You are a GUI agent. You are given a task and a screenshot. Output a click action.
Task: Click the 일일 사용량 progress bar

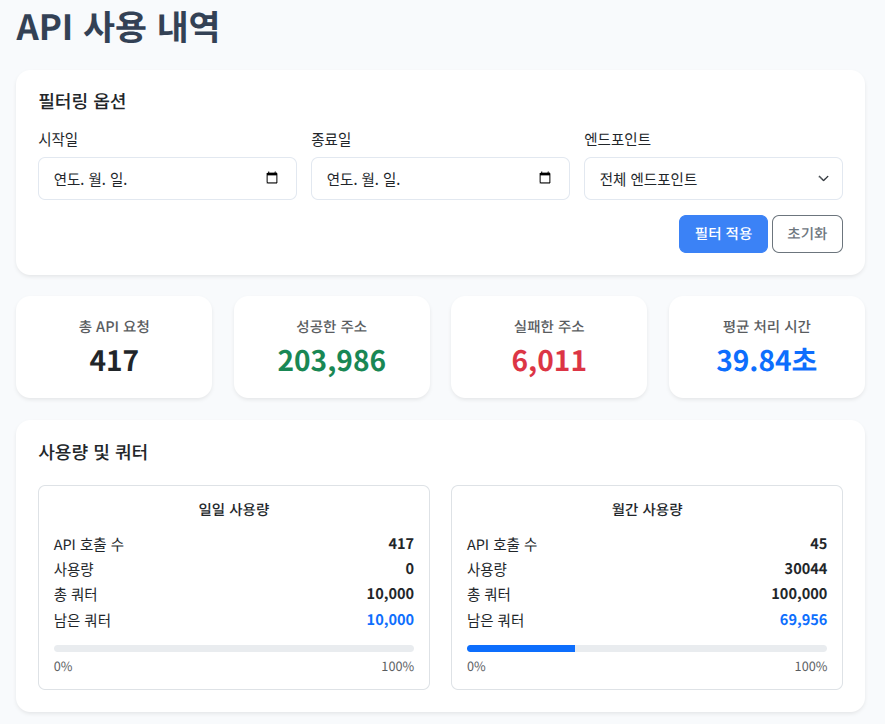234,648
